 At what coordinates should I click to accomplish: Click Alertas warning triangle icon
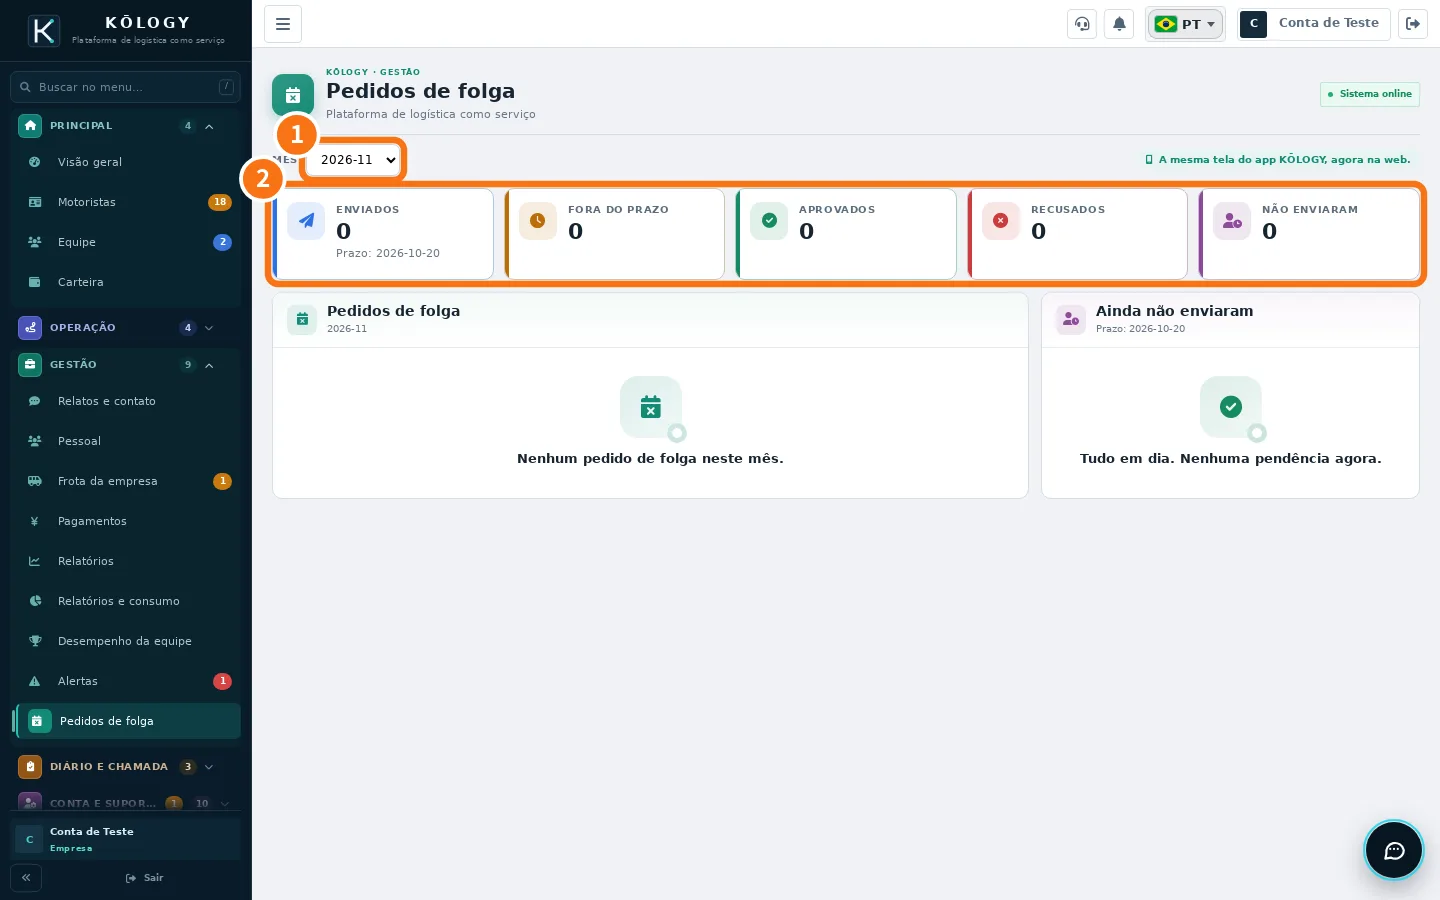click(x=35, y=681)
